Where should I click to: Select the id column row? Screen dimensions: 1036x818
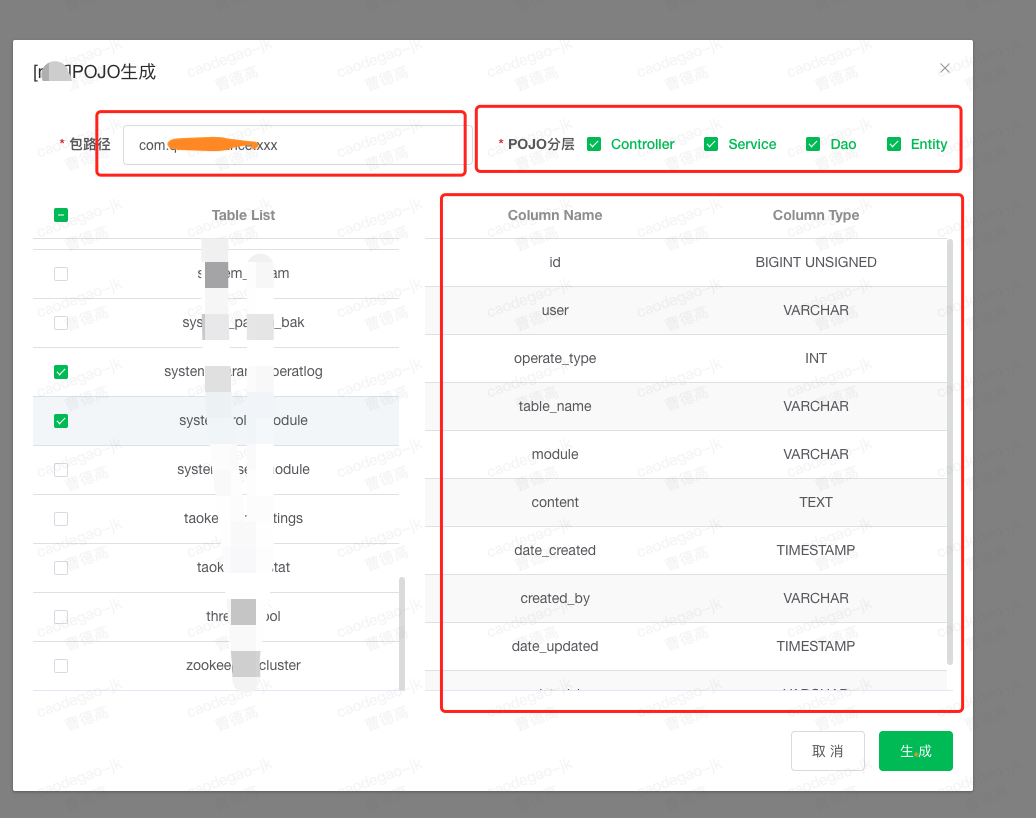[x=686, y=262]
